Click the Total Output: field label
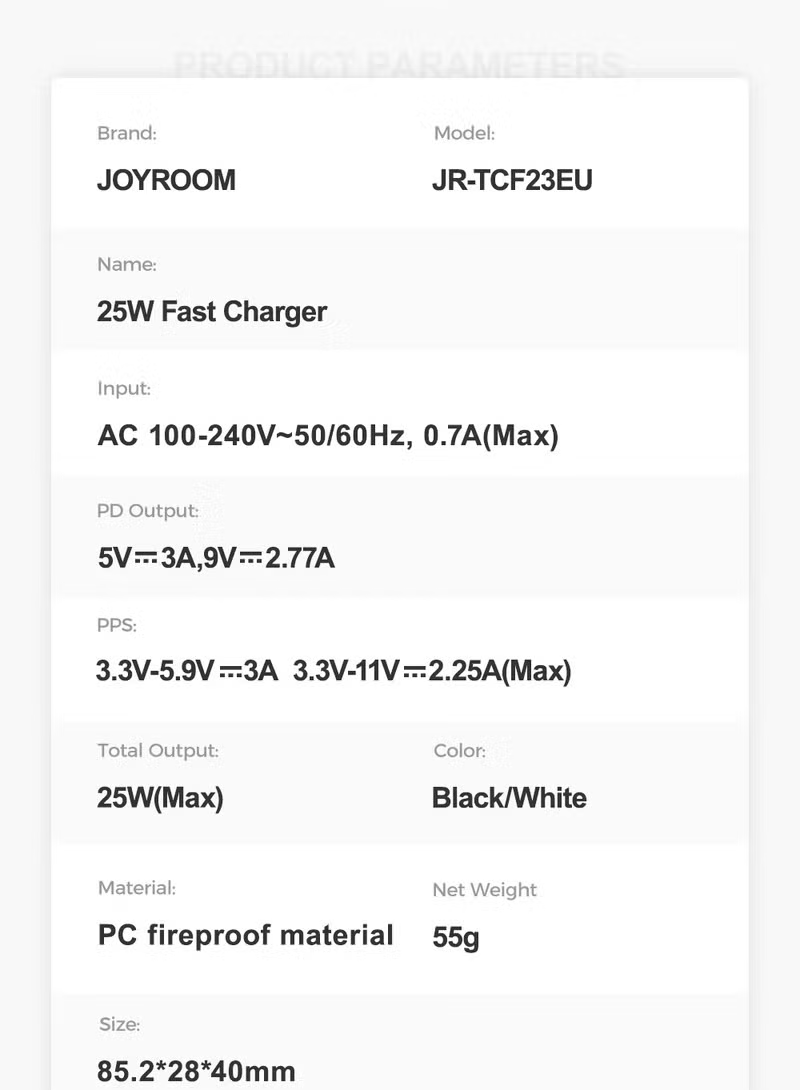 coord(158,750)
